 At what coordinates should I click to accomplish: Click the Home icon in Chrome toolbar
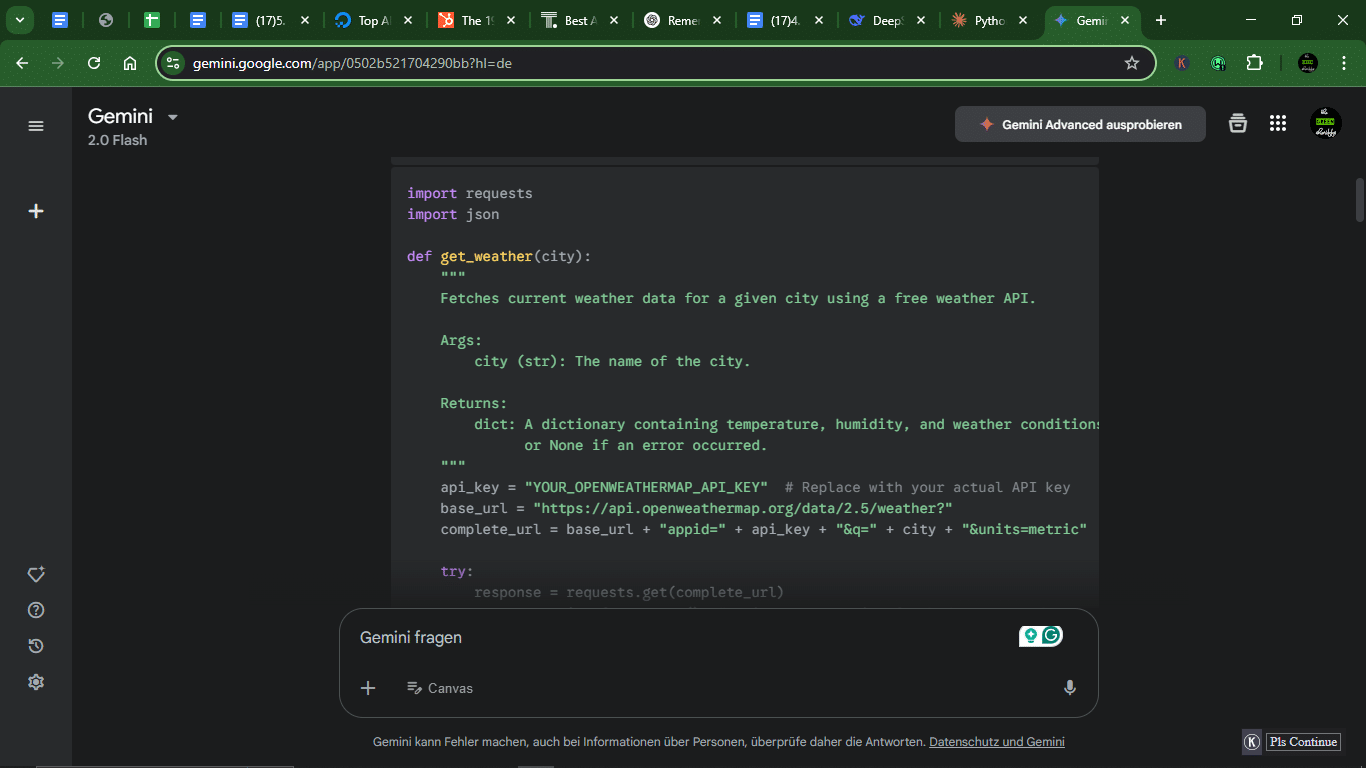pos(130,63)
